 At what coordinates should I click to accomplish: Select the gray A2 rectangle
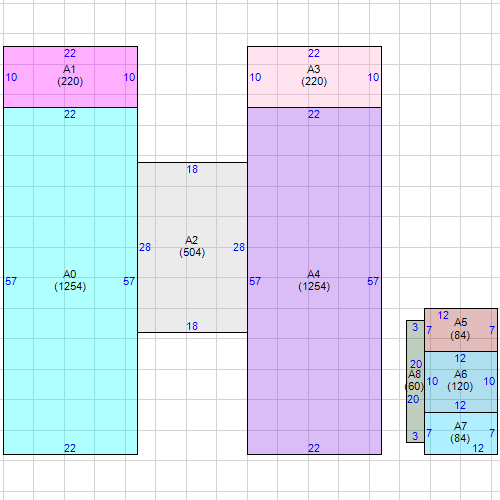(192, 247)
